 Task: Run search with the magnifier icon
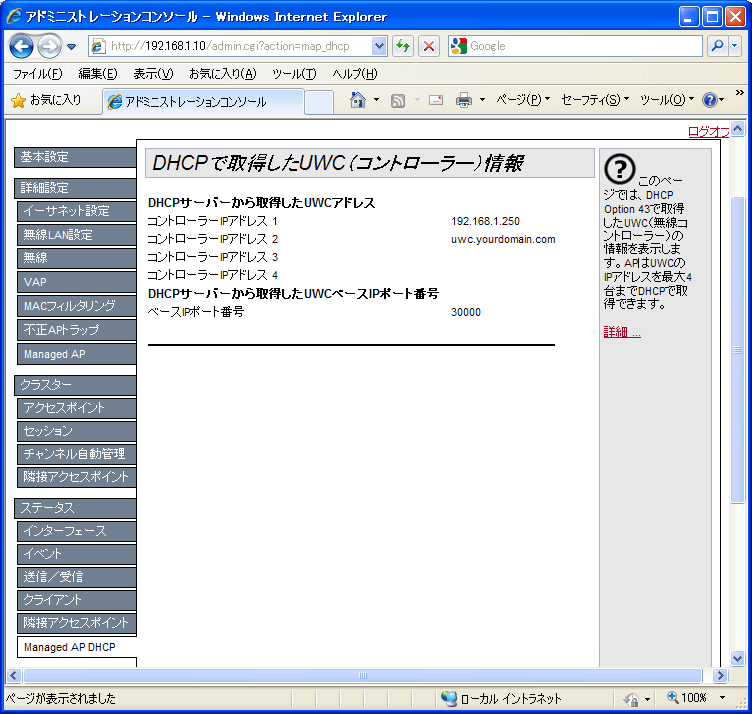pos(717,46)
